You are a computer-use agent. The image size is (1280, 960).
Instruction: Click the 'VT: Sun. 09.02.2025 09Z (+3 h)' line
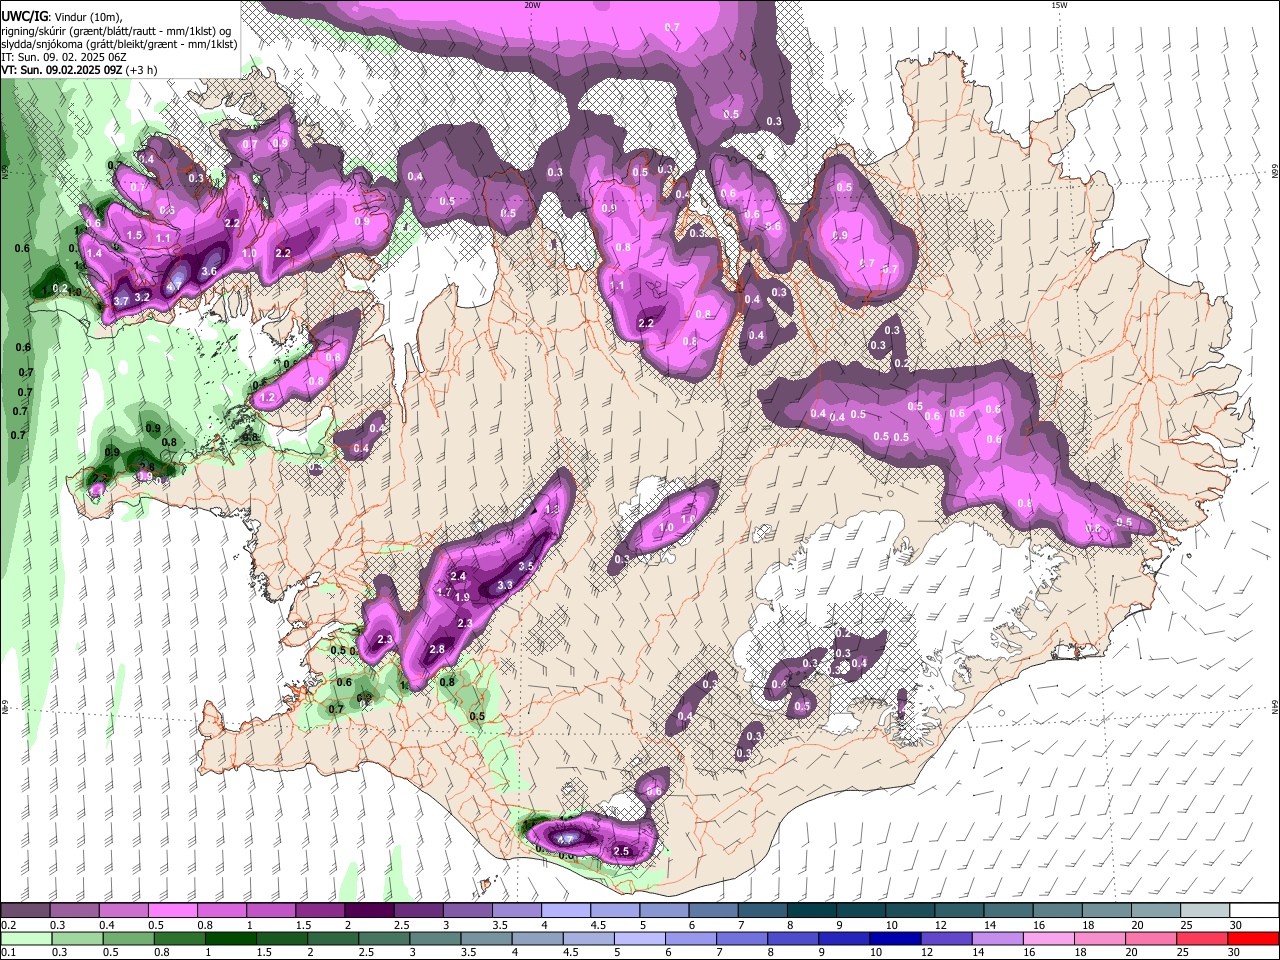(78, 70)
